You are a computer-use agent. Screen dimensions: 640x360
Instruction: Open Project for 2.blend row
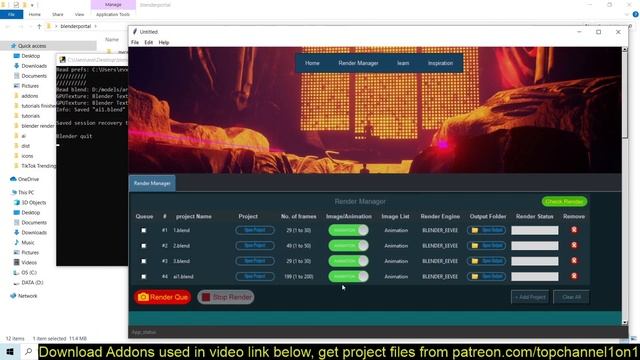(x=255, y=246)
